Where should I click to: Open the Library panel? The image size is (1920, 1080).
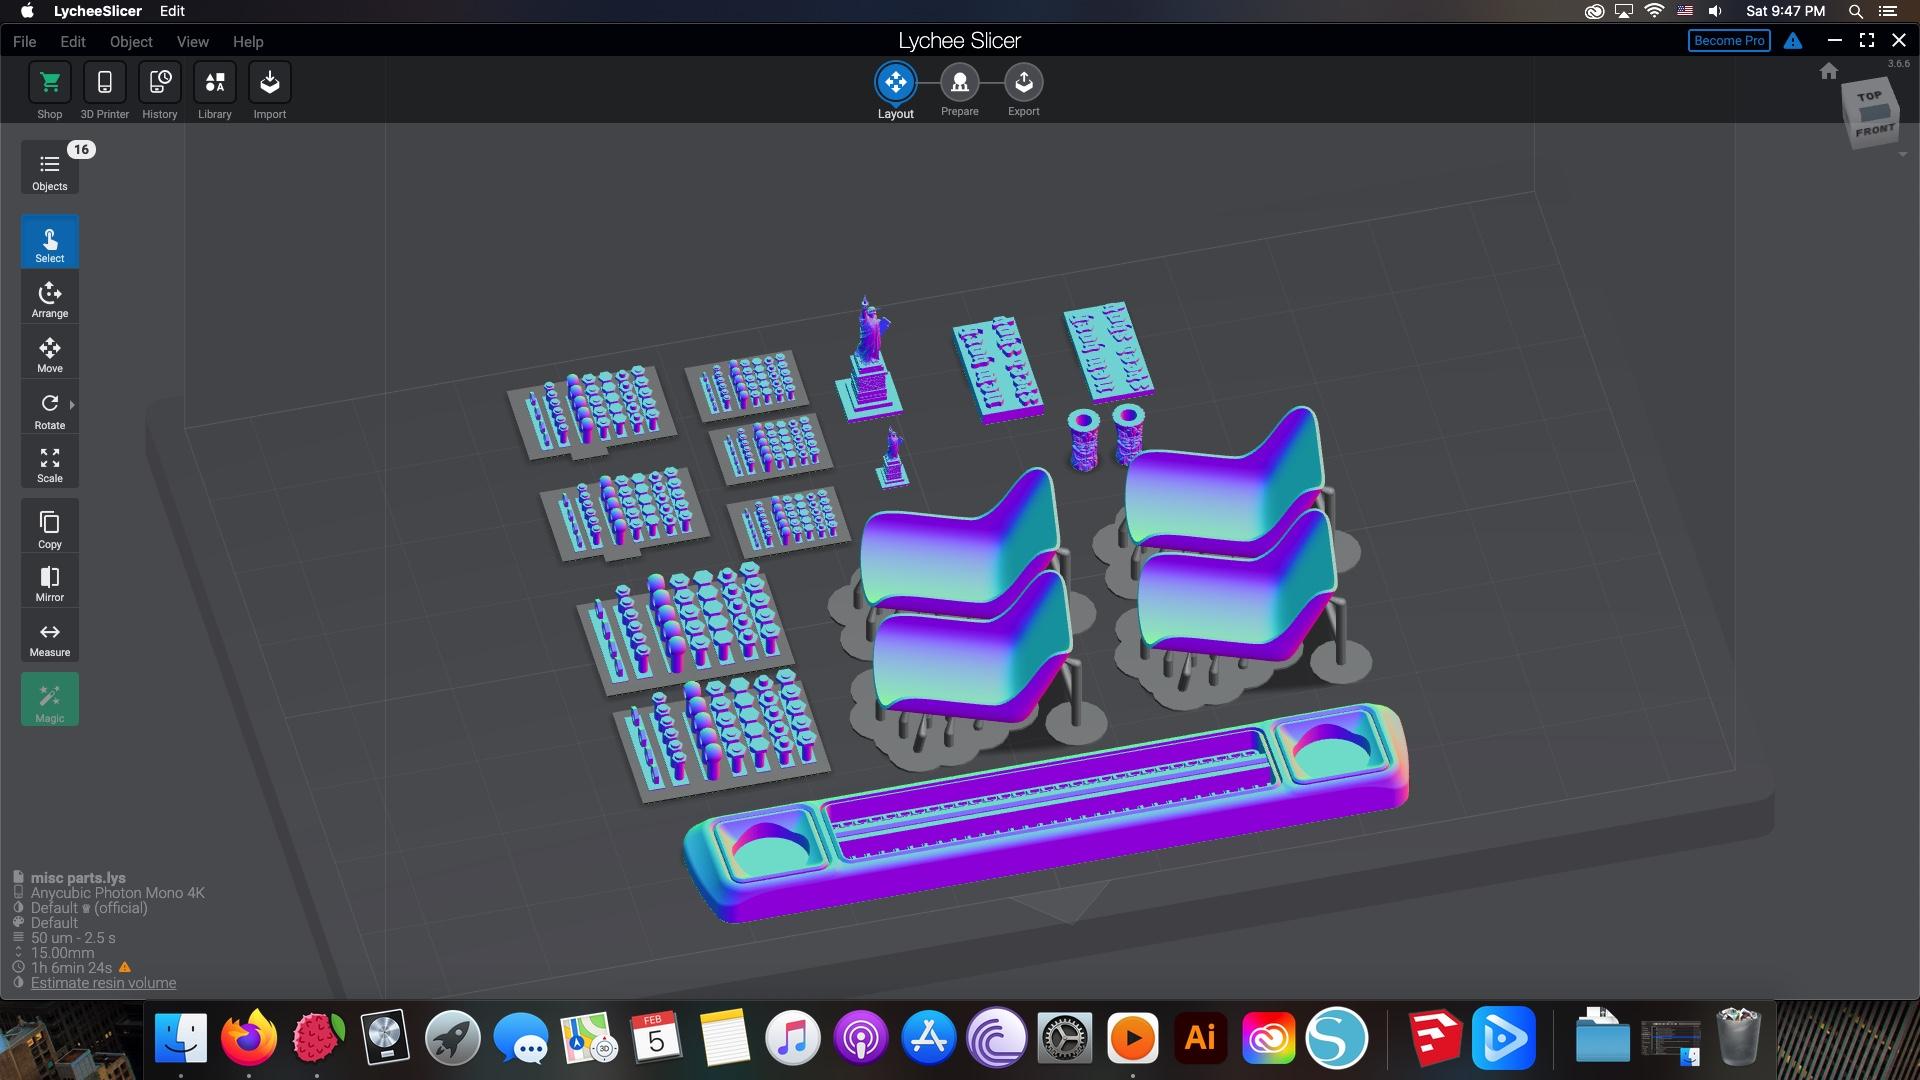(214, 83)
